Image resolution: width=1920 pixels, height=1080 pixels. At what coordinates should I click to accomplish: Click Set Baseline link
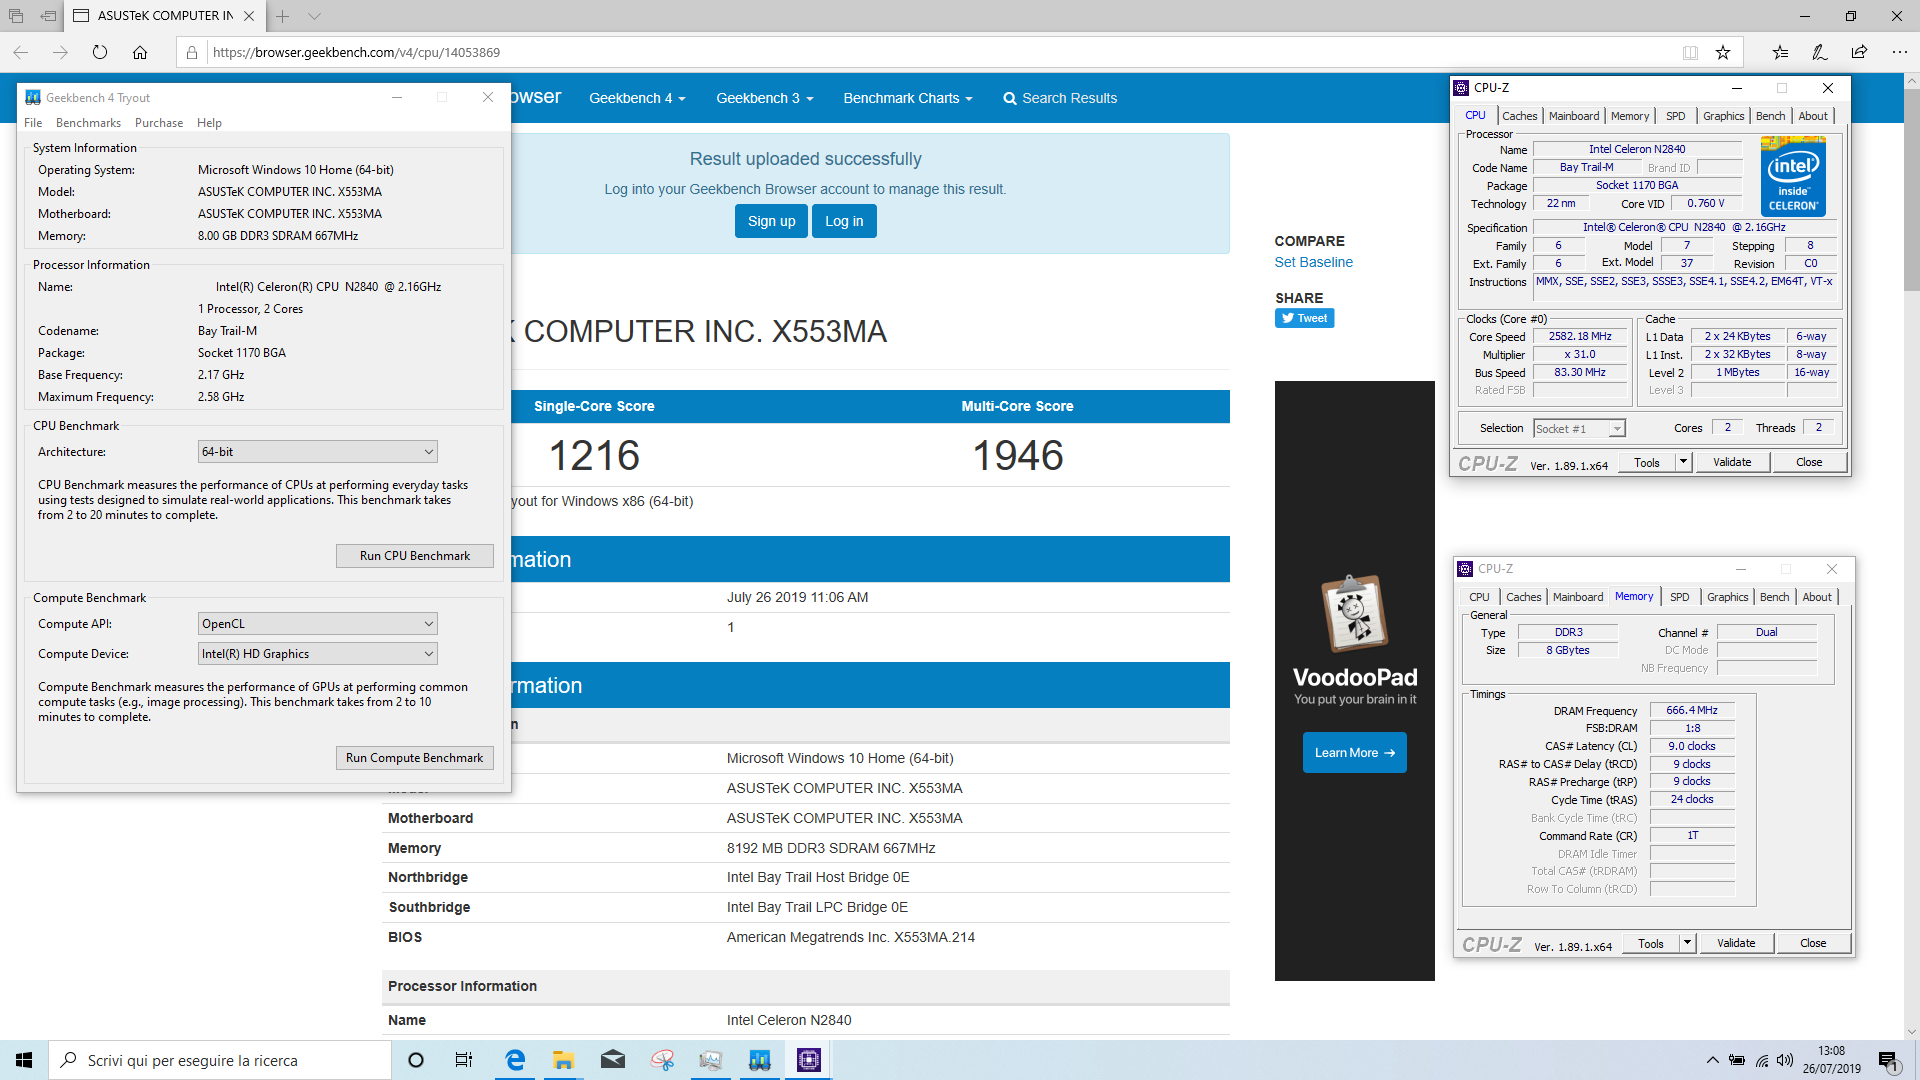point(1313,262)
